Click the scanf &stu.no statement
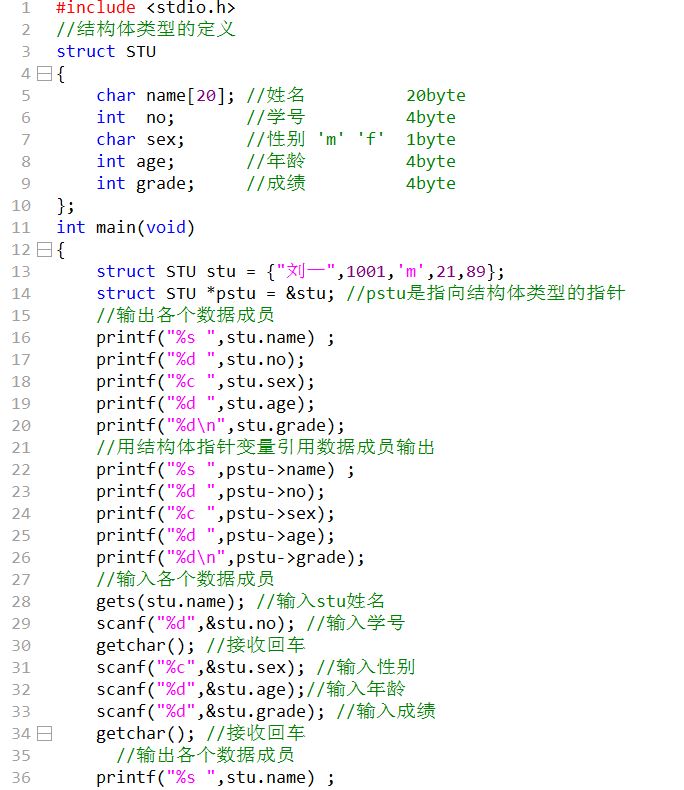 (195, 624)
